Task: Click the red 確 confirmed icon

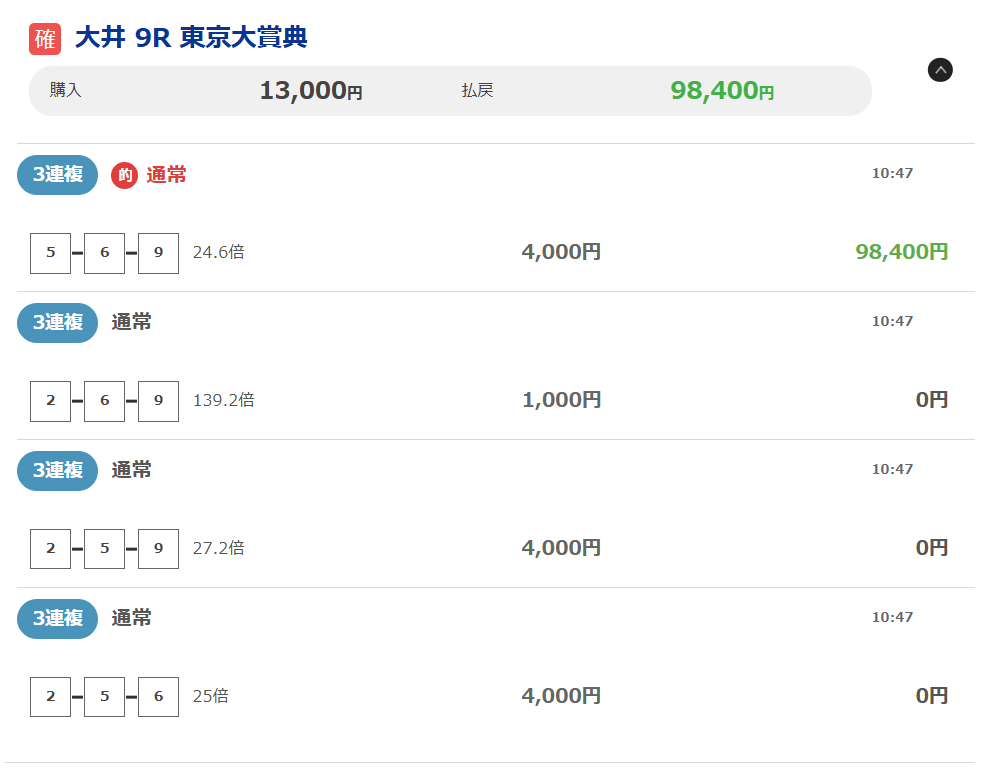Action: coord(45,39)
